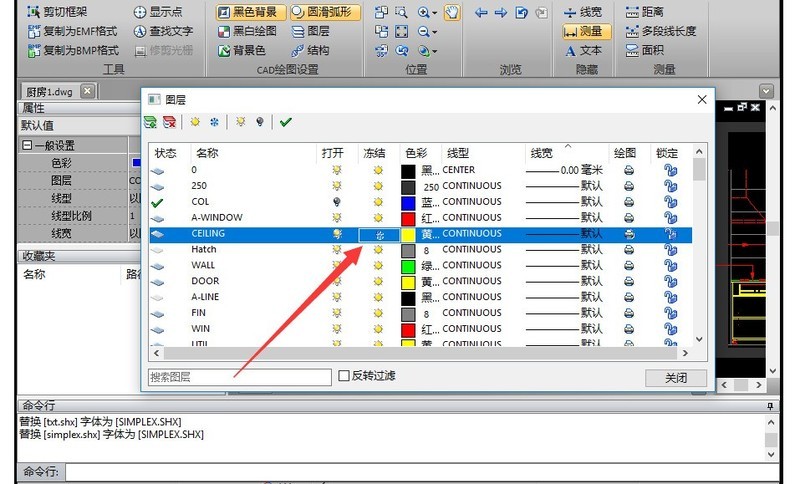The height and width of the screenshot is (484, 800).
Task: Collapse the 一般设置 general settings section
Action: tap(27, 145)
